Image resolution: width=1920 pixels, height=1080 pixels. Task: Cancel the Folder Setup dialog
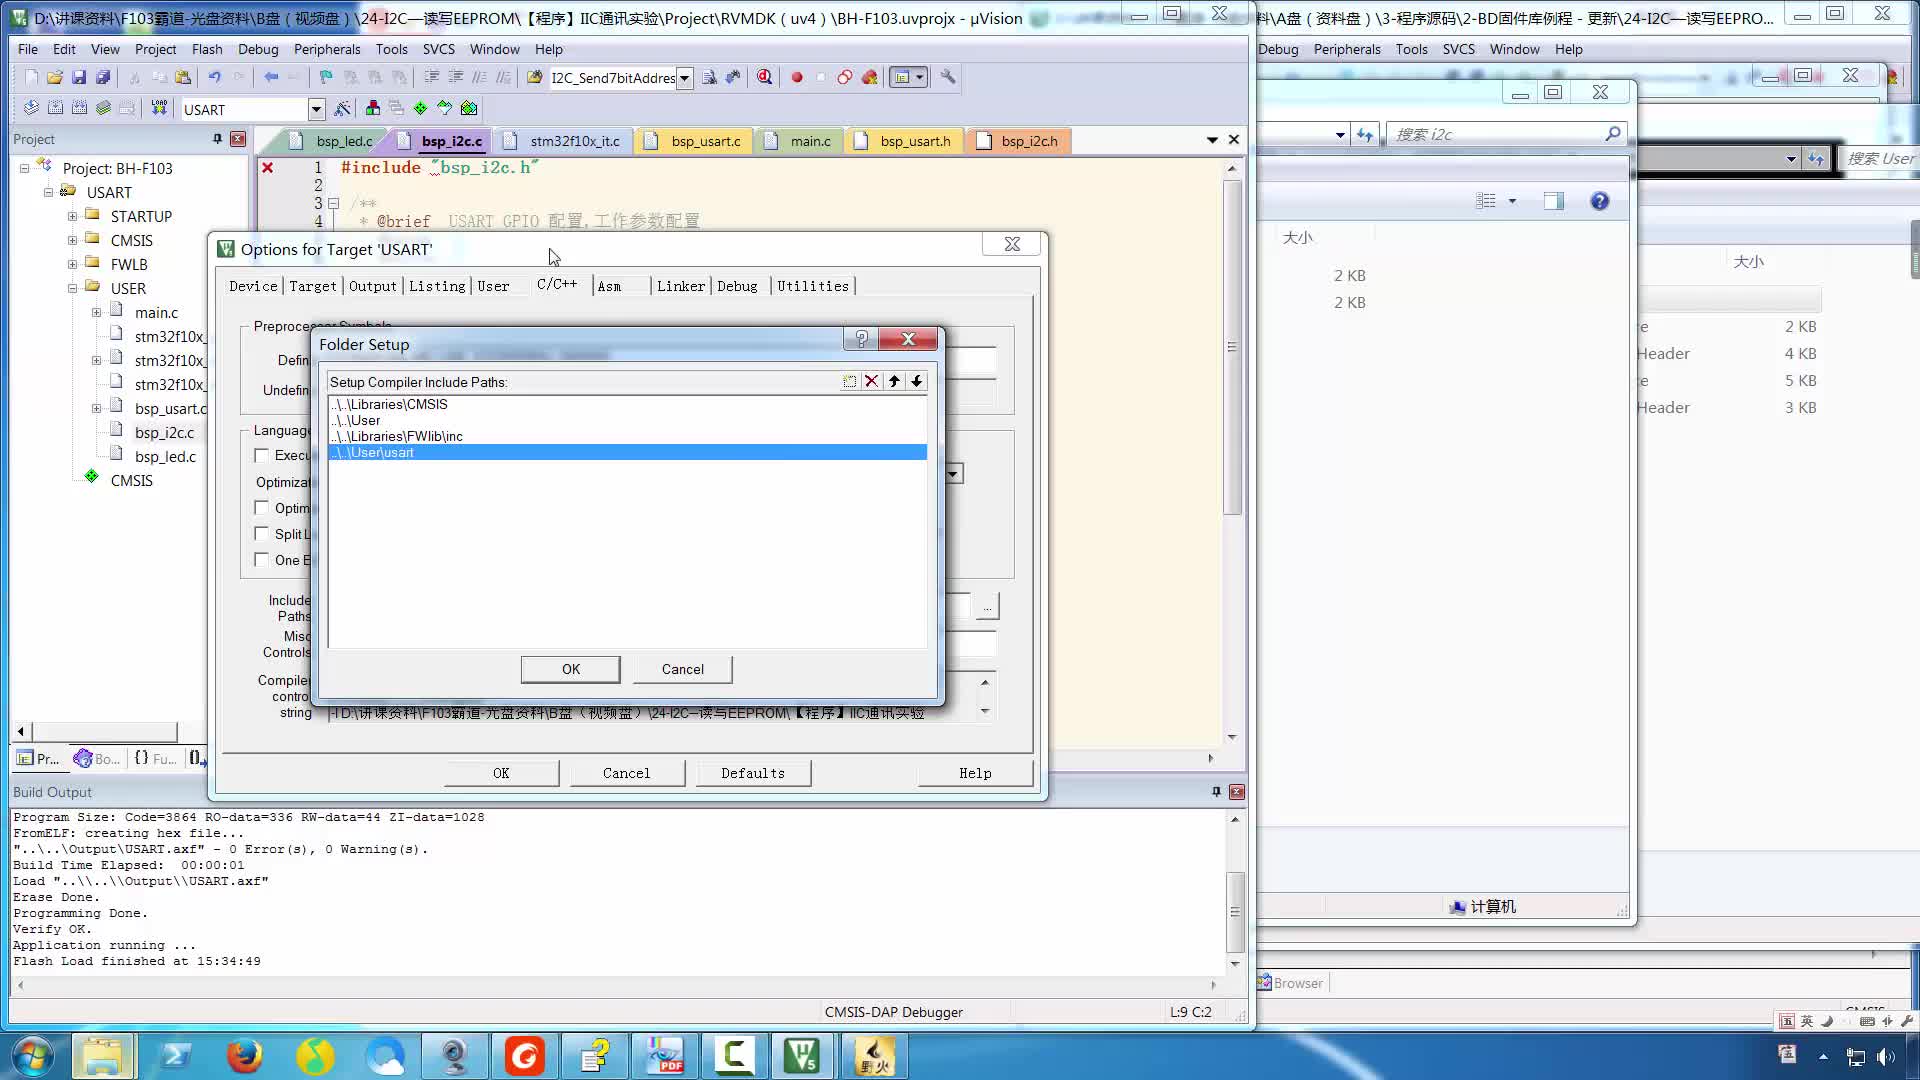[x=683, y=669]
